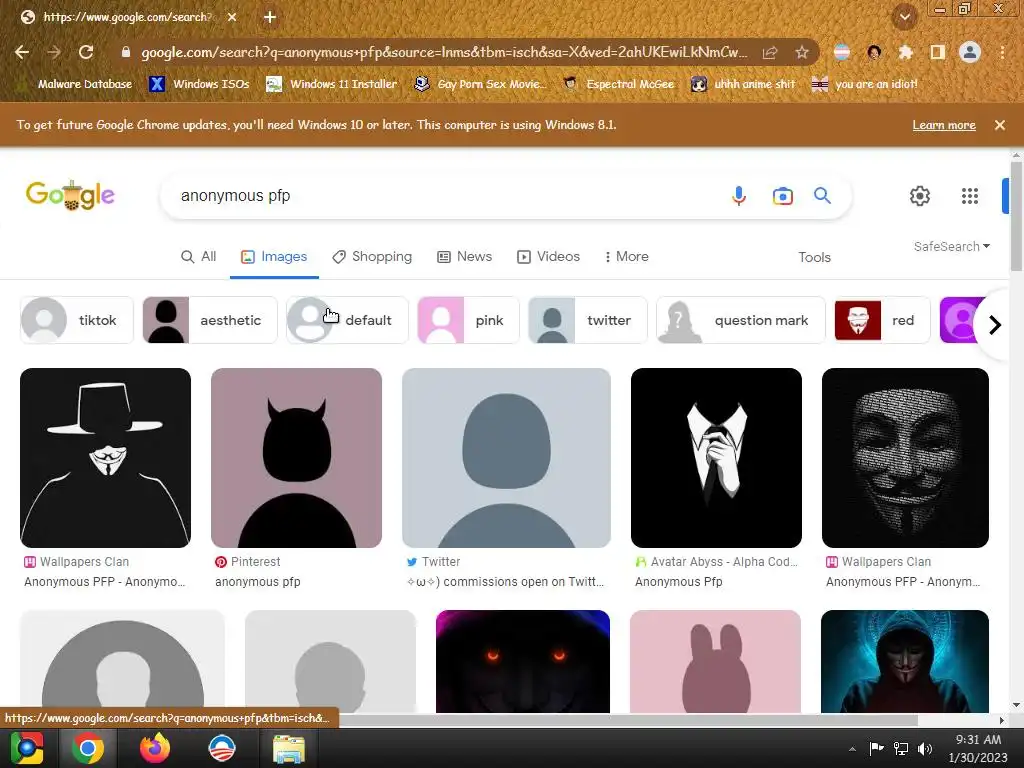1024x768 pixels.
Task: Dismiss the Chrome update notification bar
Action: coord(1000,125)
